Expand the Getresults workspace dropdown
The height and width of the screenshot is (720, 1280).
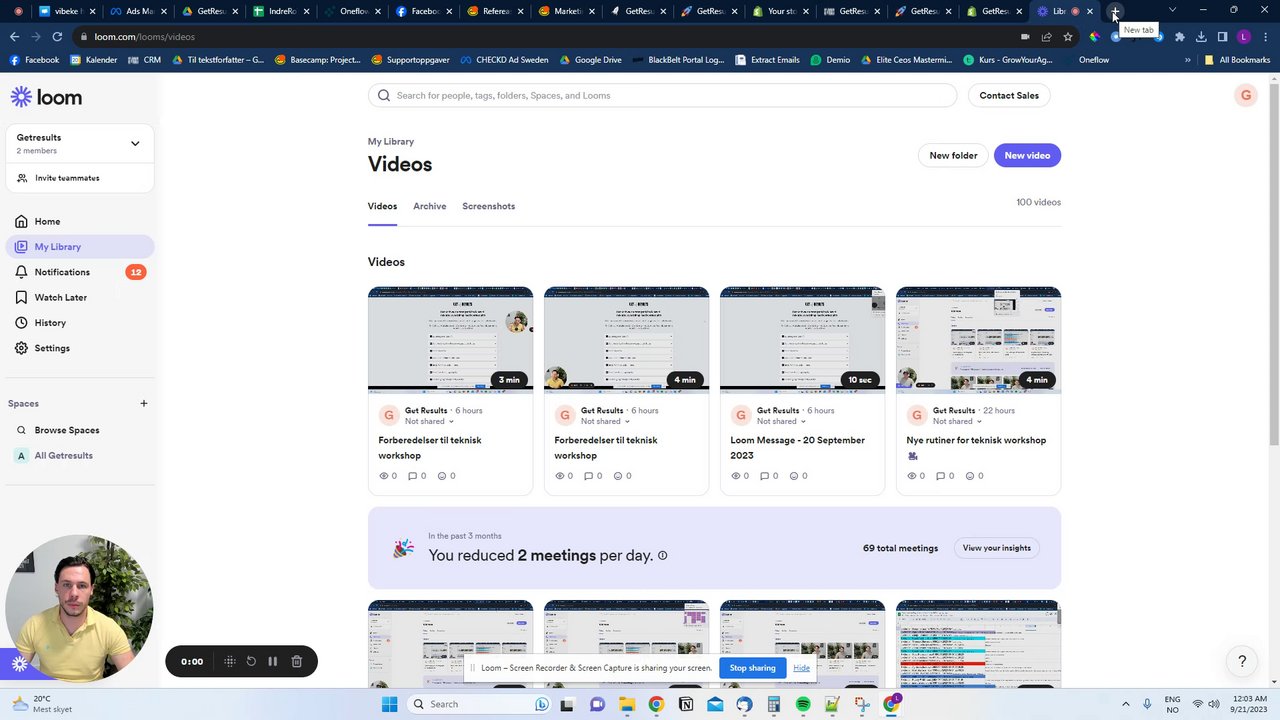click(x=135, y=143)
